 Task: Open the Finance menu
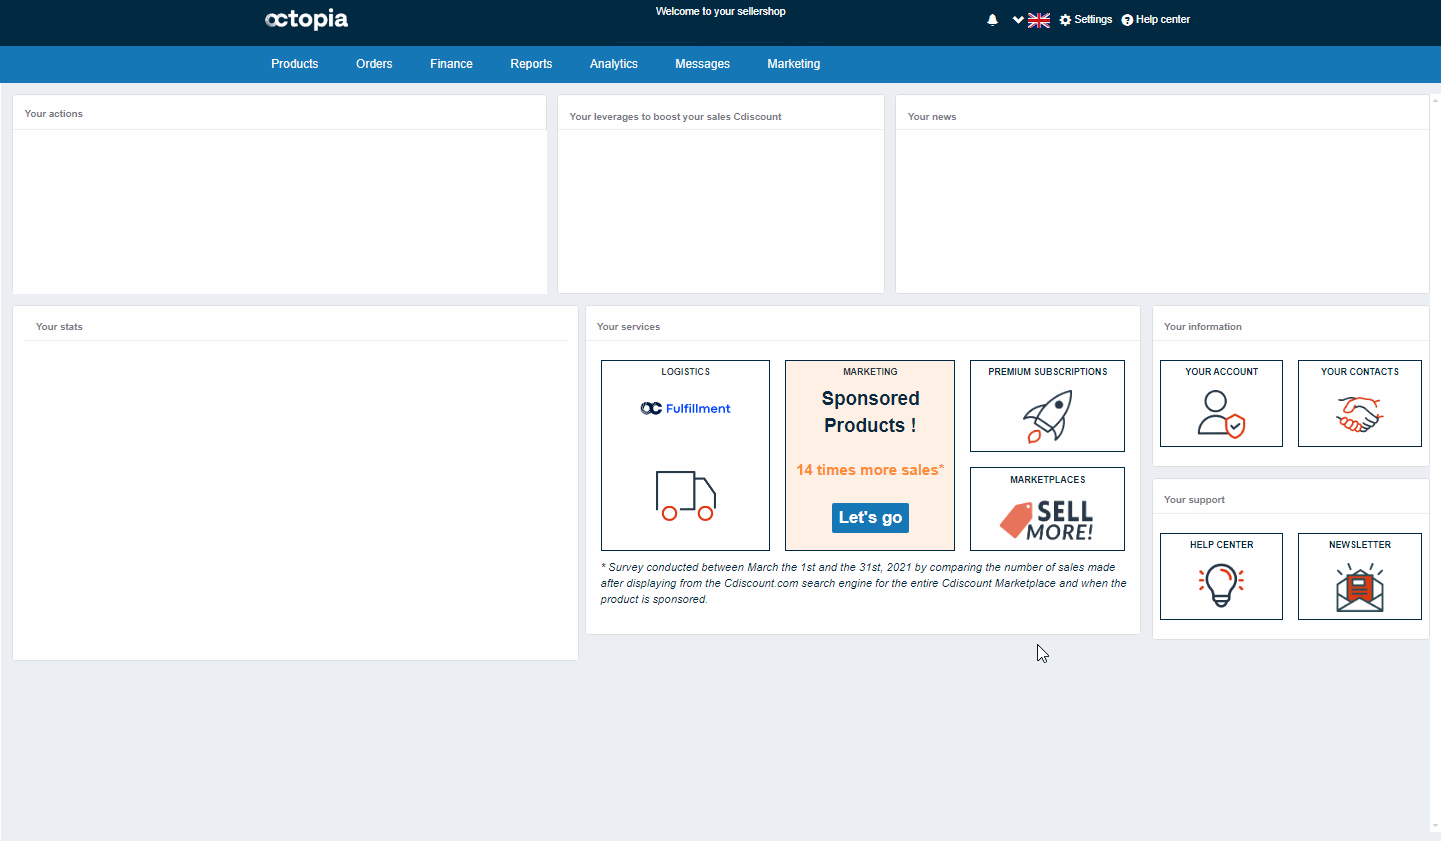click(x=451, y=64)
